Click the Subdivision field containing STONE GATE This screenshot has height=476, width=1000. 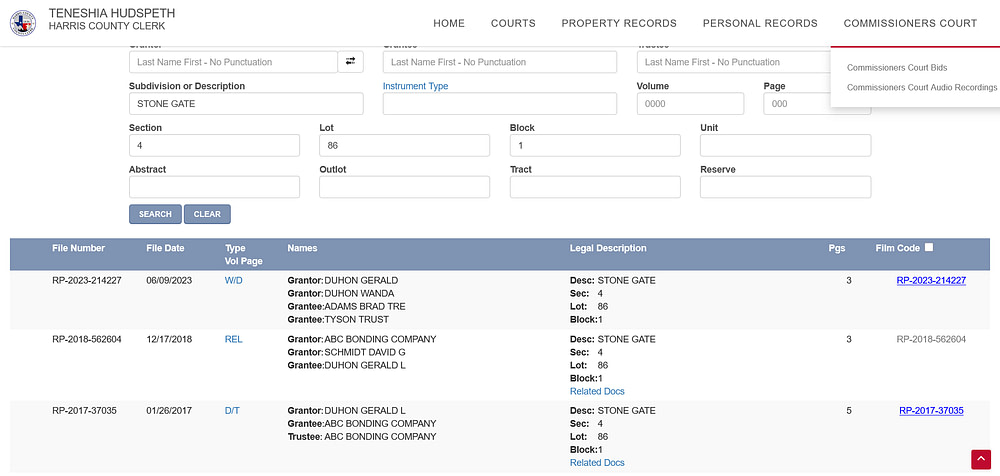(246, 103)
